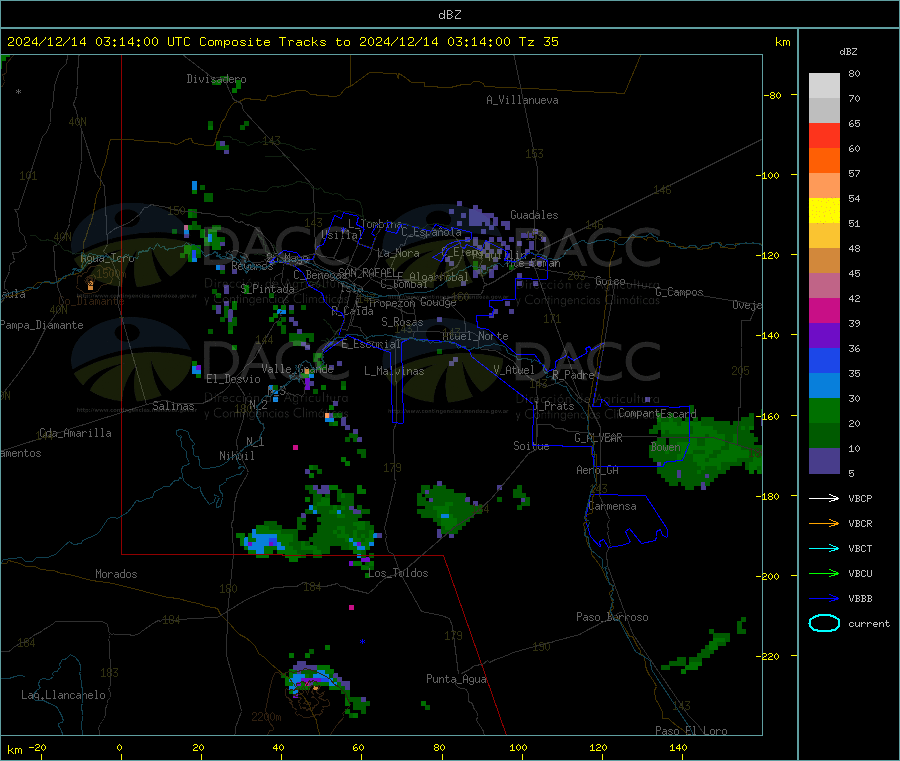This screenshot has height=761, width=900.
Task: Select the 'Punta_Agua' label
Action: 456,679
